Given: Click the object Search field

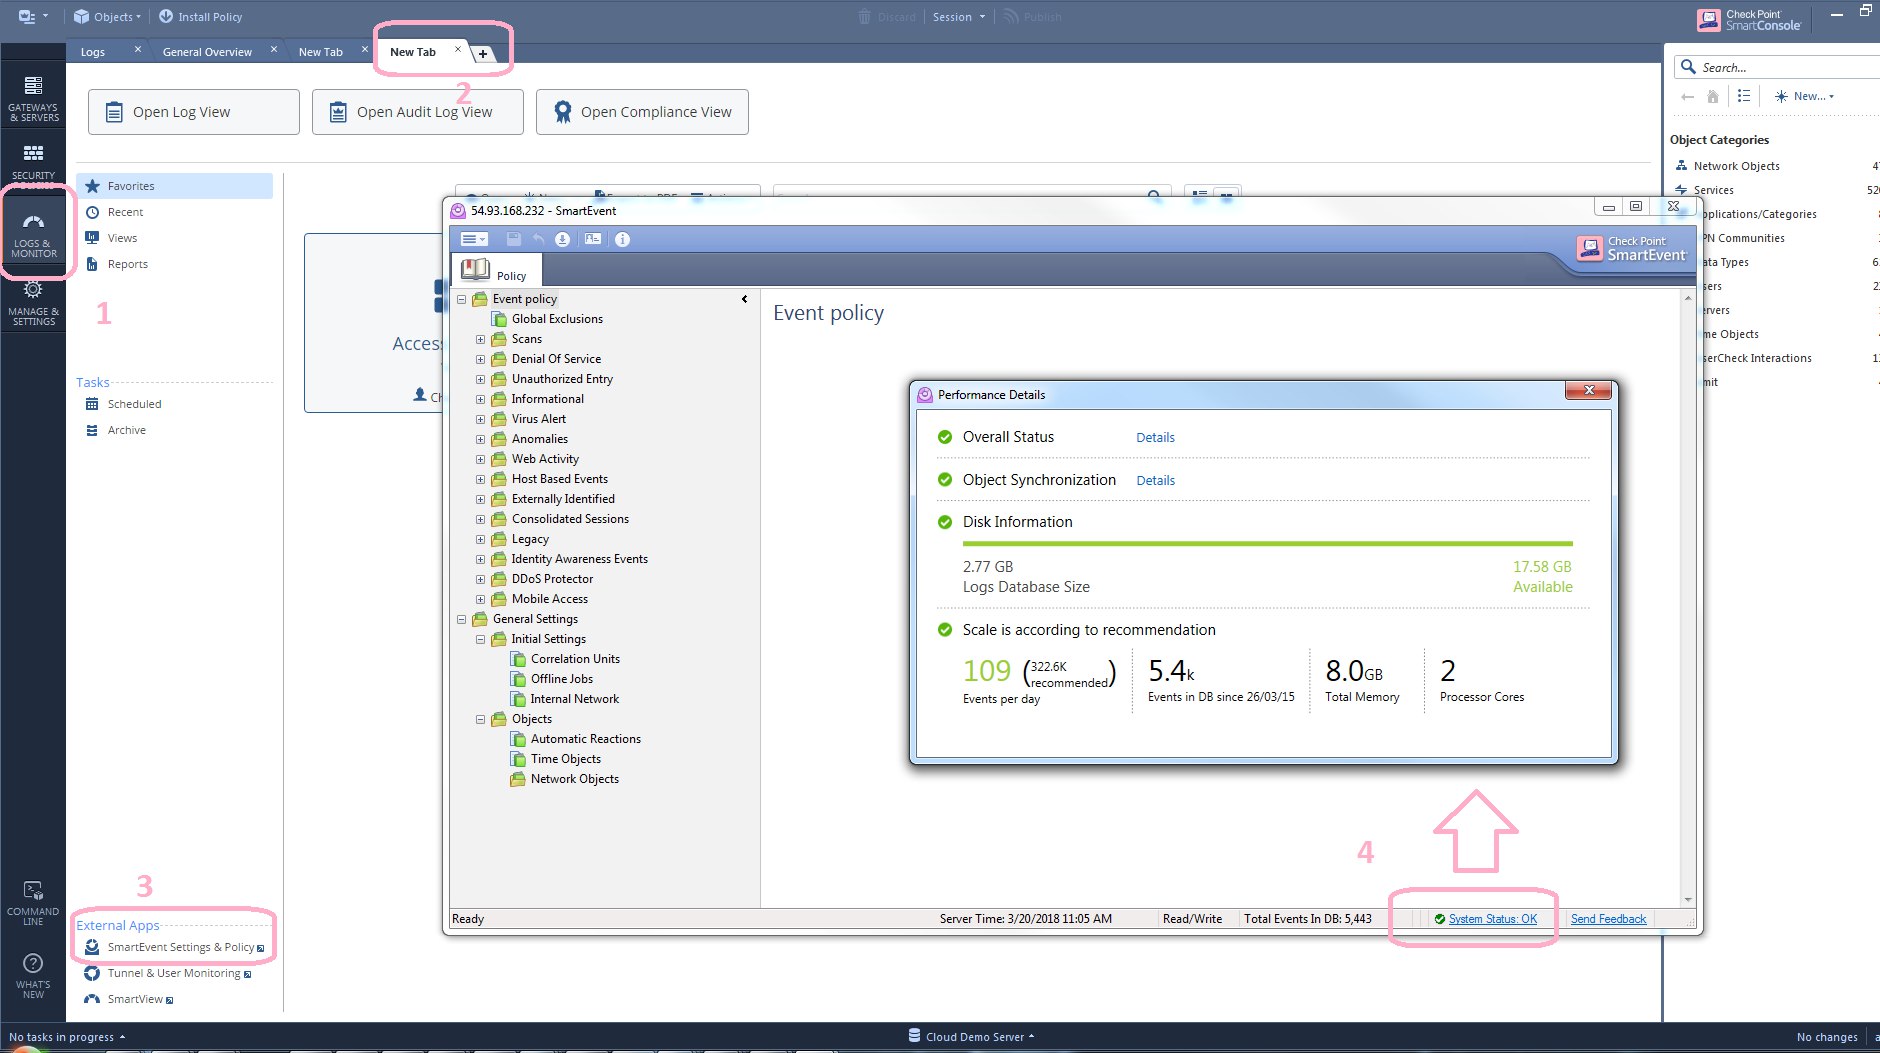Looking at the screenshot, I should [x=1780, y=67].
